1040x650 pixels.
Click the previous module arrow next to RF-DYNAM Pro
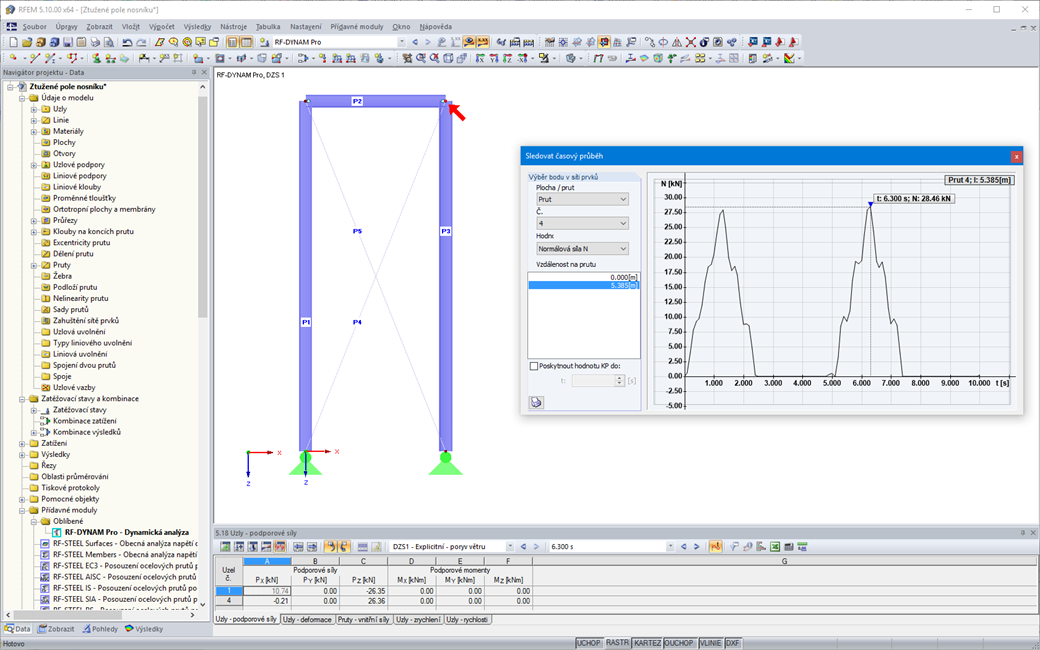coord(415,42)
